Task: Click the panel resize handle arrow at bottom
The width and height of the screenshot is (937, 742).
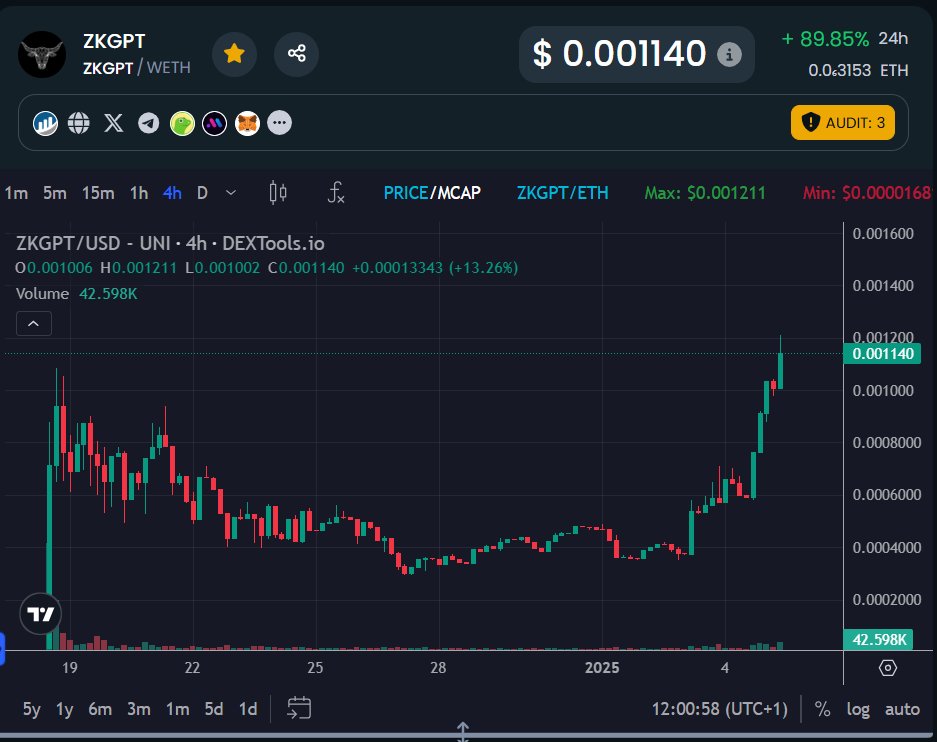Action: [463, 731]
